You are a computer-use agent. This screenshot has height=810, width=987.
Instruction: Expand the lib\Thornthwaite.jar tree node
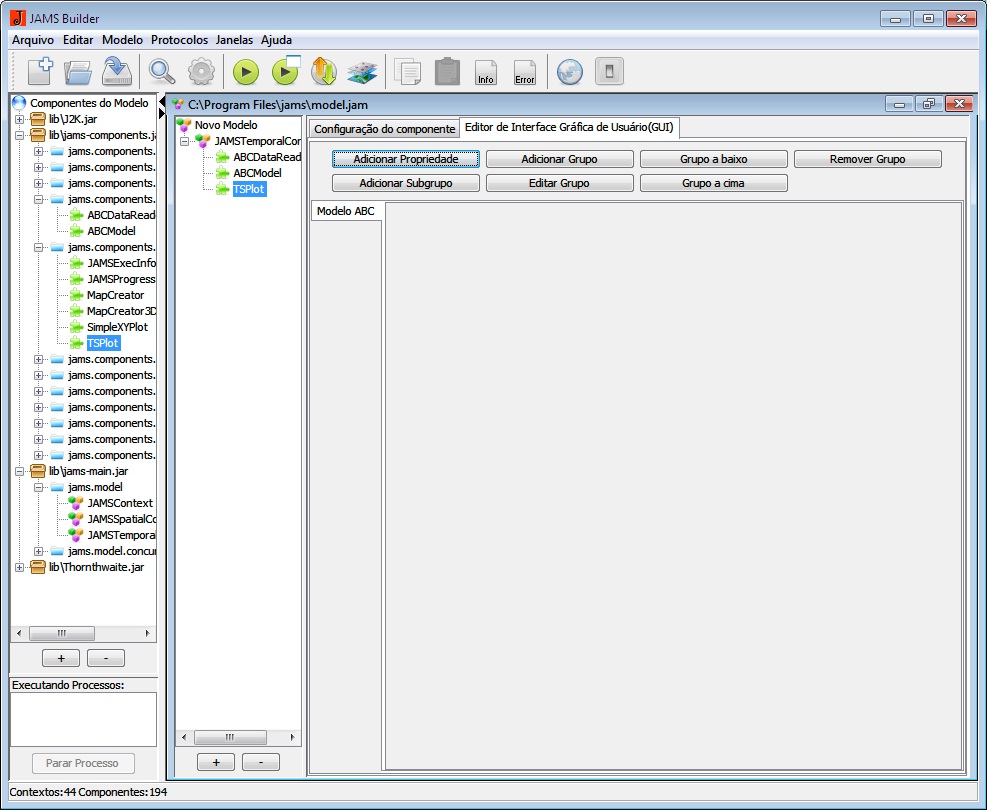[x=20, y=567]
